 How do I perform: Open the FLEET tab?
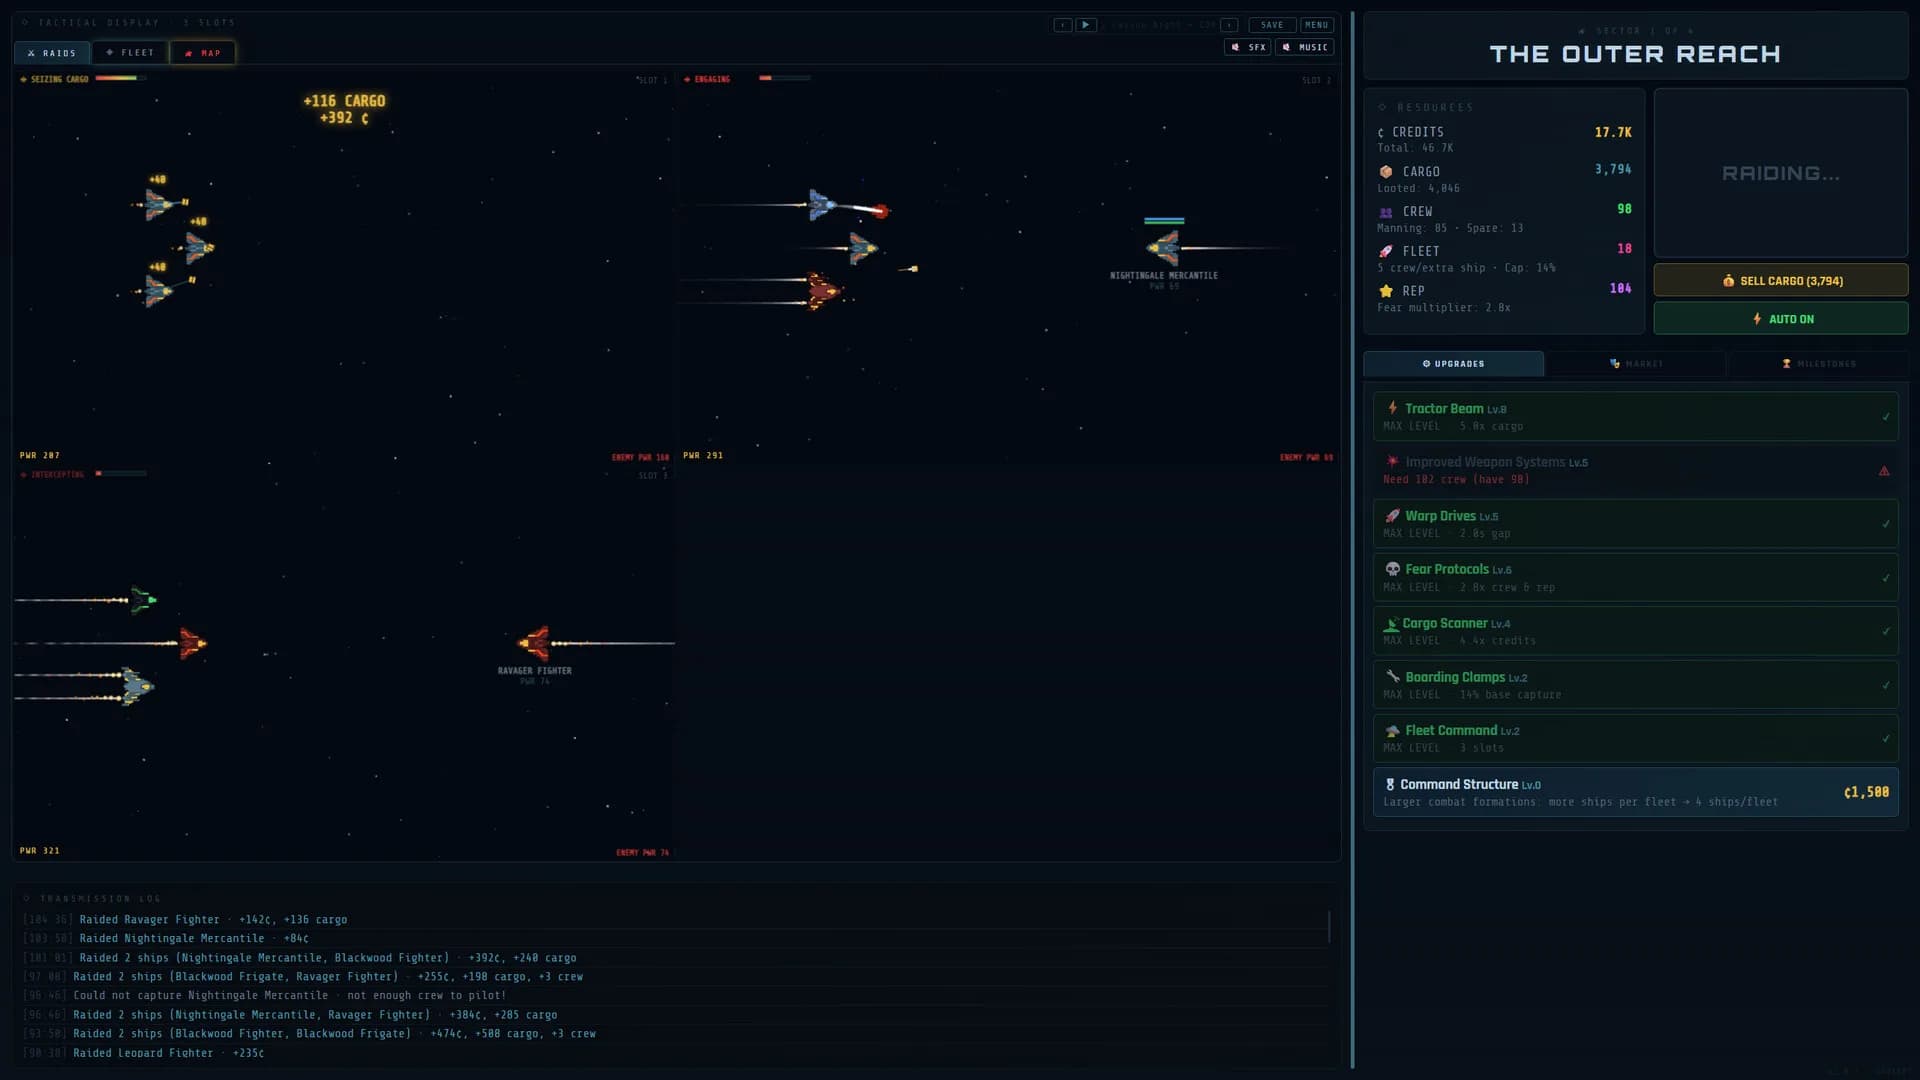pos(130,53)
